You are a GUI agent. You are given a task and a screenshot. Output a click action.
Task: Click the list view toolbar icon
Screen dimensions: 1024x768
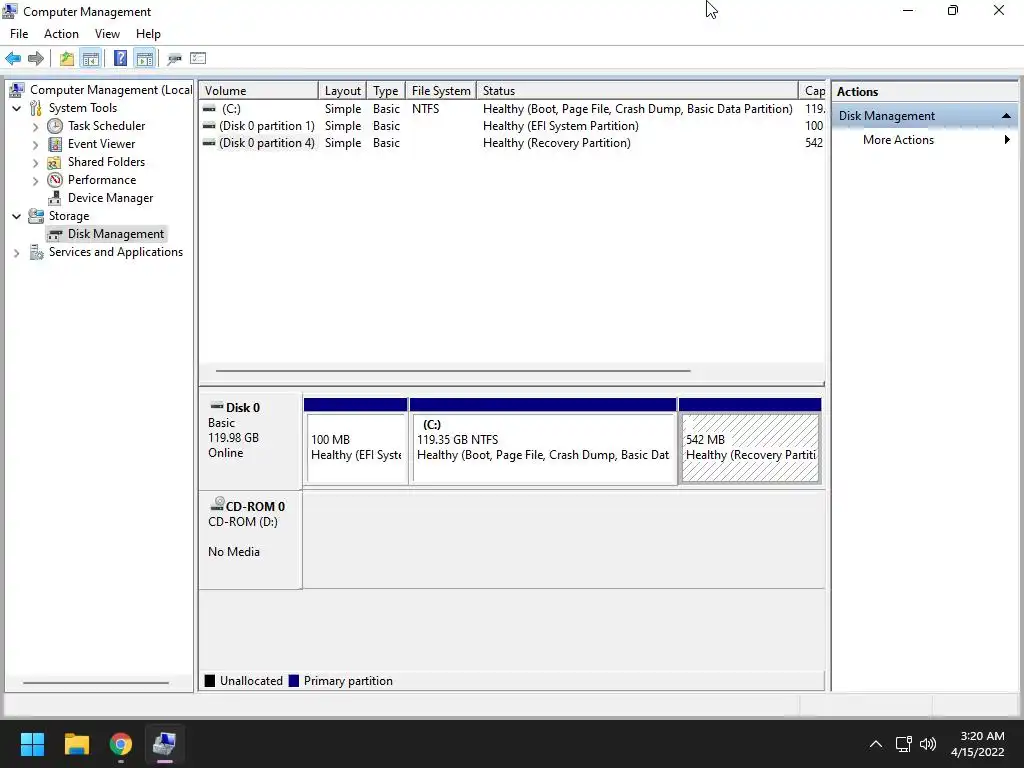[x=198, y=59]
